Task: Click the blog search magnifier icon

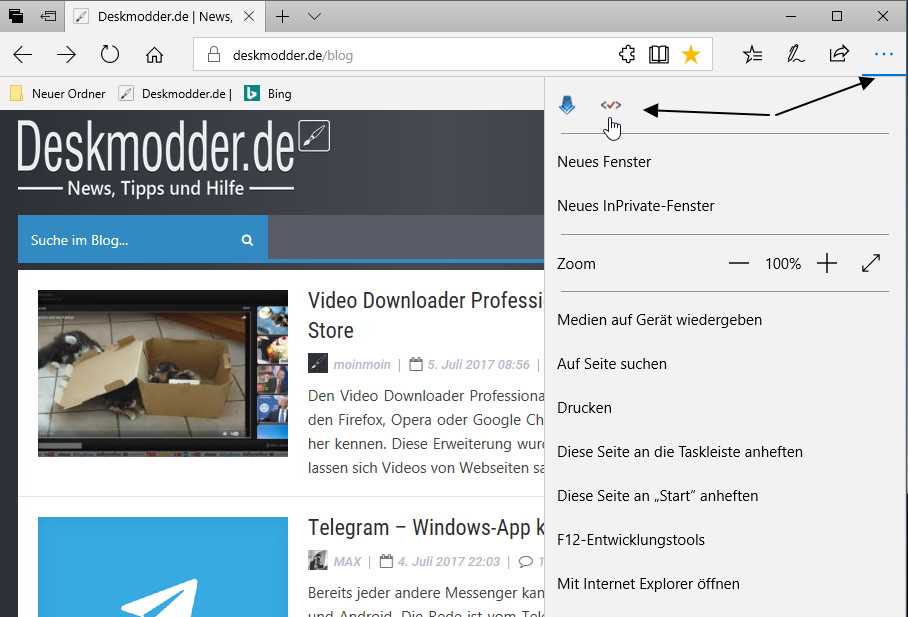Action: coord(247,240)
